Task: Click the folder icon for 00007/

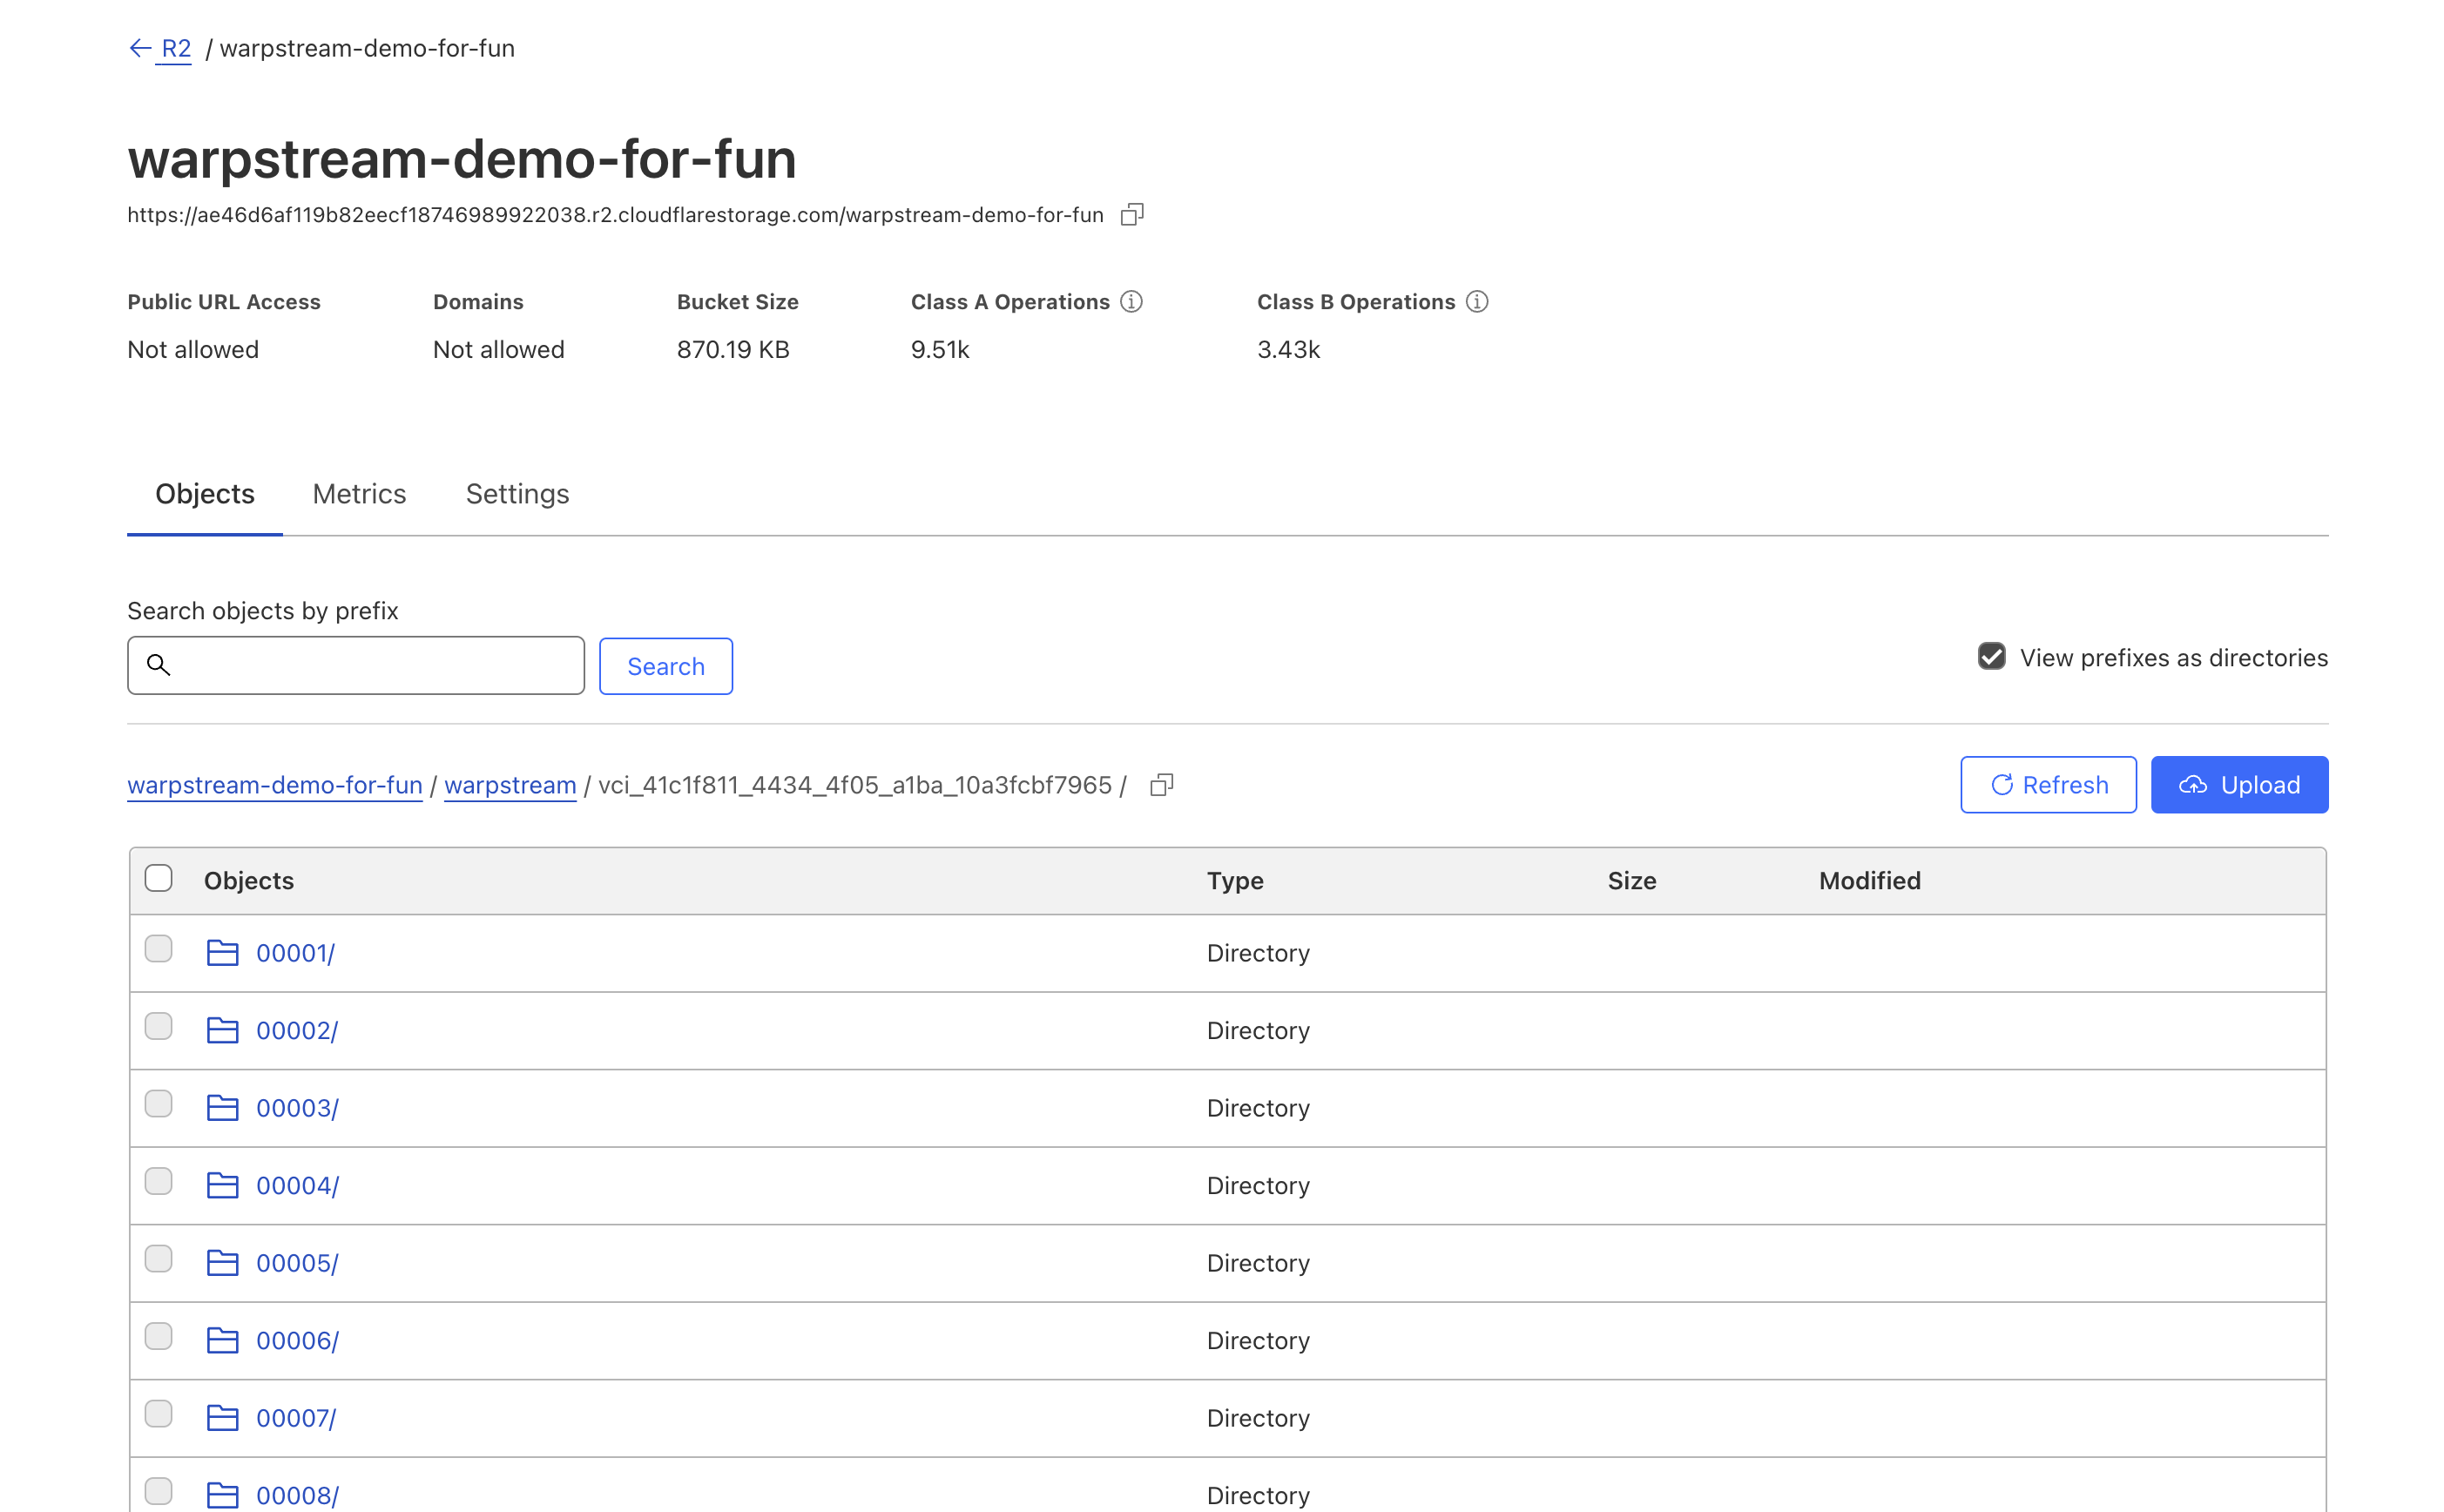Action: click(222, 1418)
